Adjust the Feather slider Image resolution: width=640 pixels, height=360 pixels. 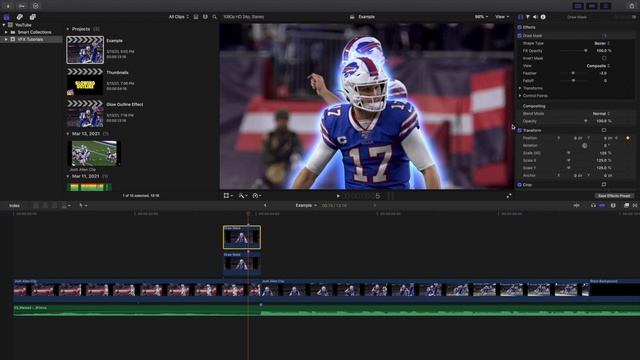point(573,73)
